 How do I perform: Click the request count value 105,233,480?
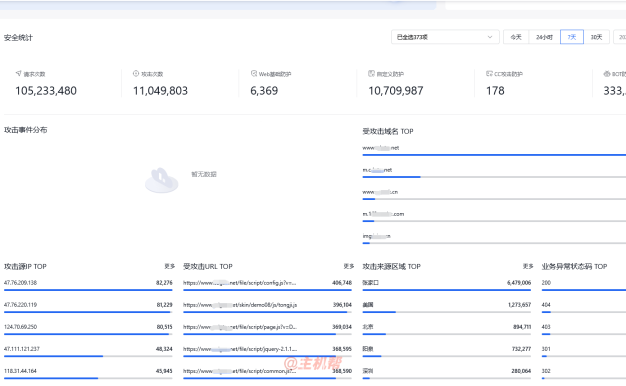pos(46,91)
